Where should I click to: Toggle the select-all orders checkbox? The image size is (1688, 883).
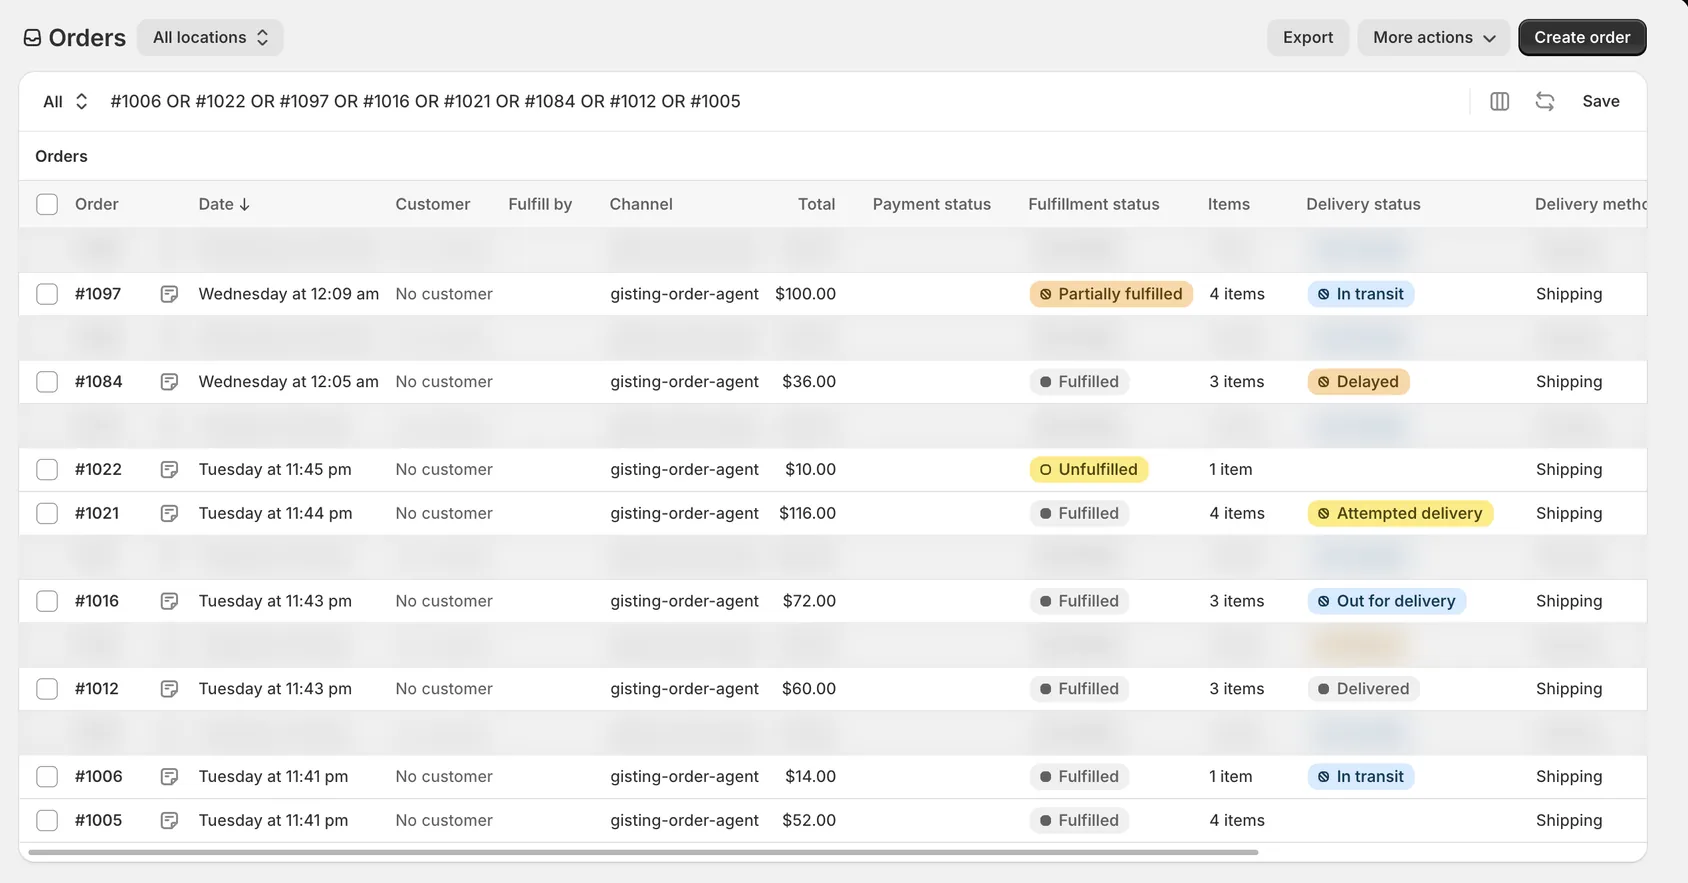pyautogui.click(x=47, y=204)
